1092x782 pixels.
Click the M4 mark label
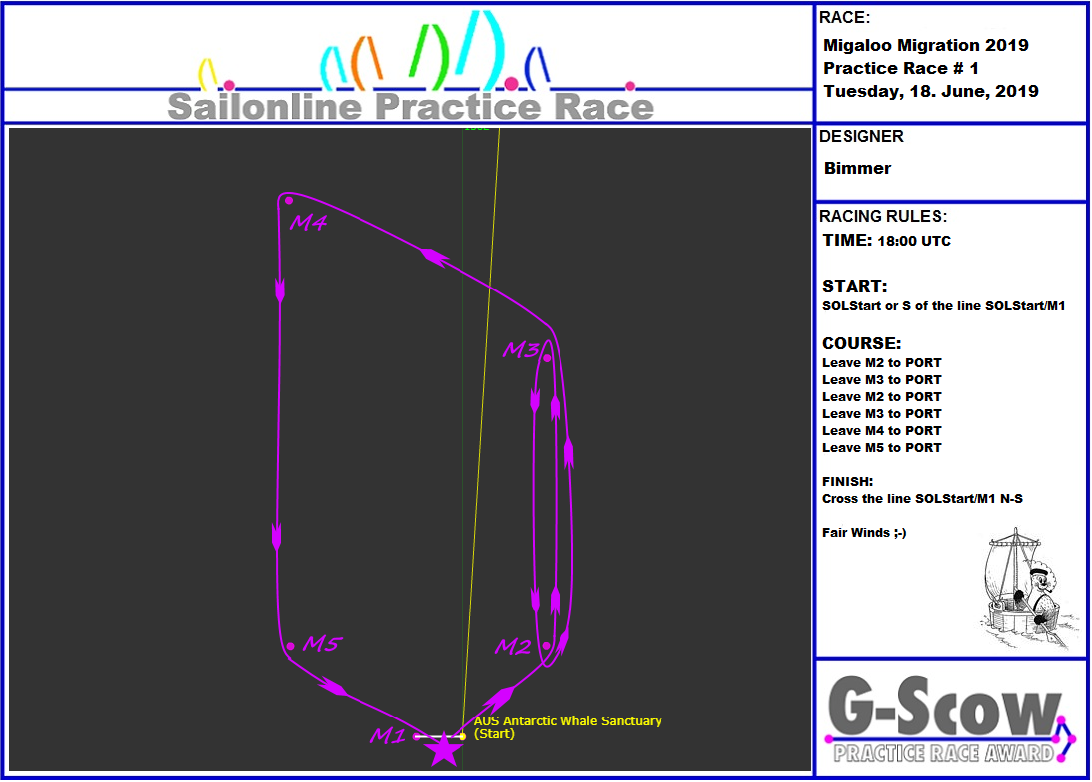tap(309, 223)
